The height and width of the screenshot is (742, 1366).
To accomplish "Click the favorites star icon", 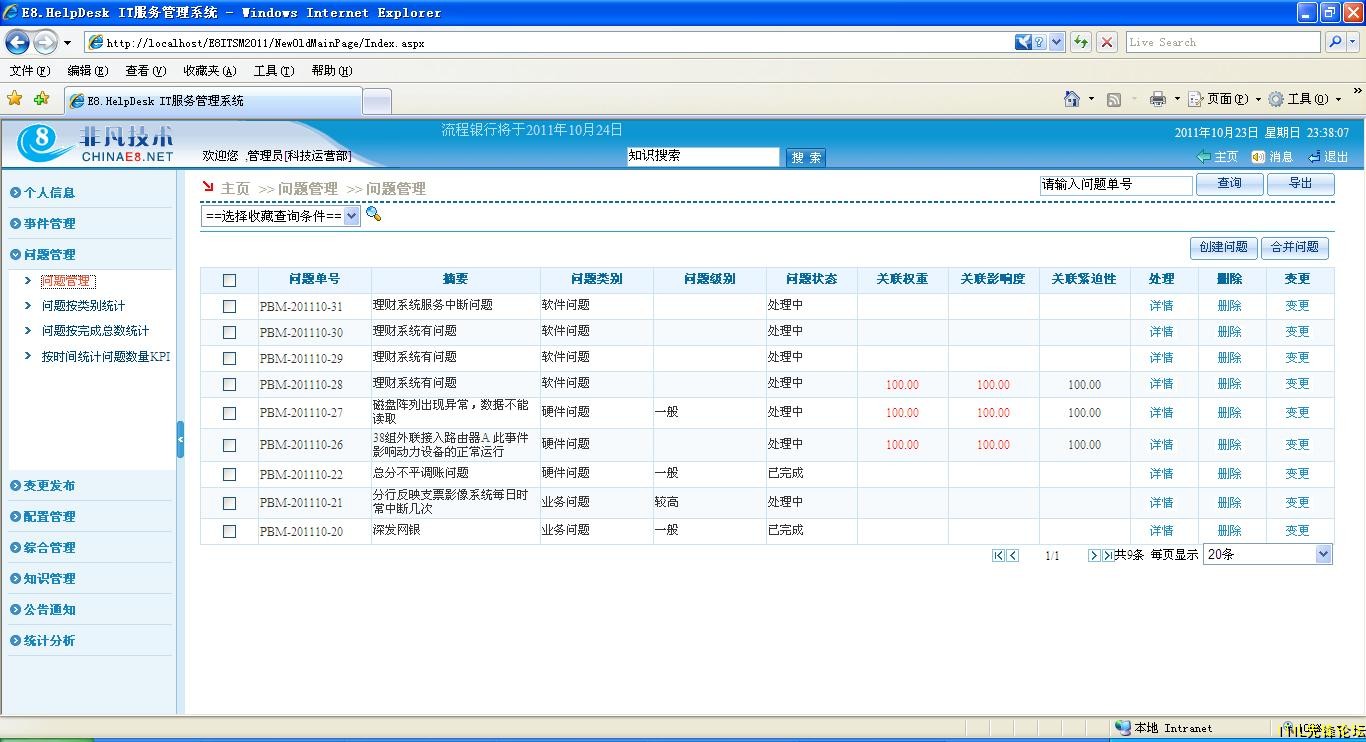I will pos(14,99).
